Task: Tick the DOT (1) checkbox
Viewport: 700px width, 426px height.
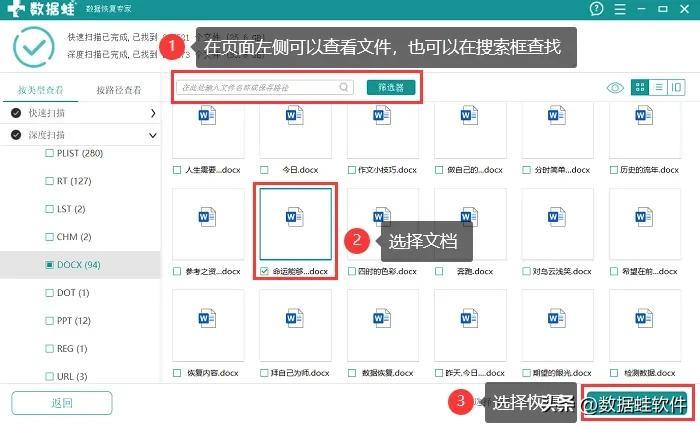Action: pos(49,293)
